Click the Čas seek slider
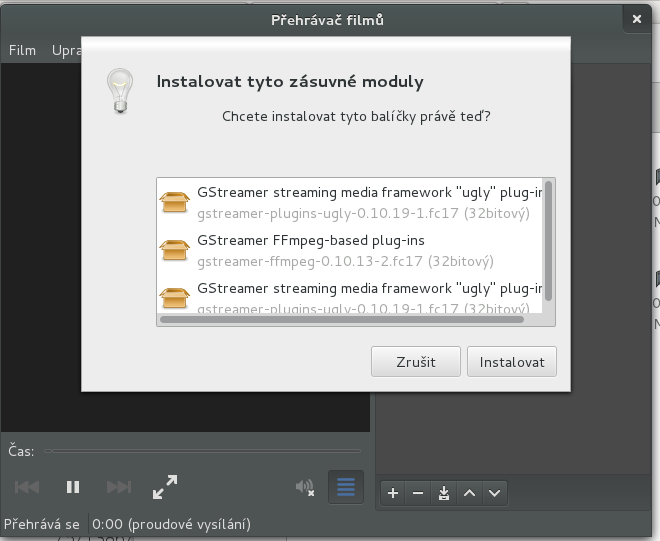 point(202,451)
